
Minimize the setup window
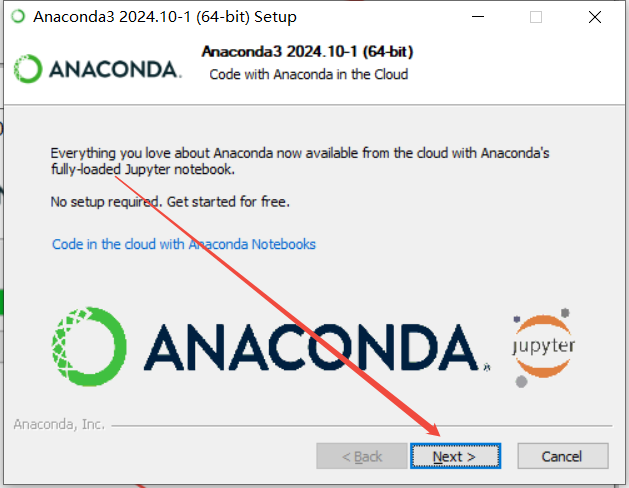[478, 17]
